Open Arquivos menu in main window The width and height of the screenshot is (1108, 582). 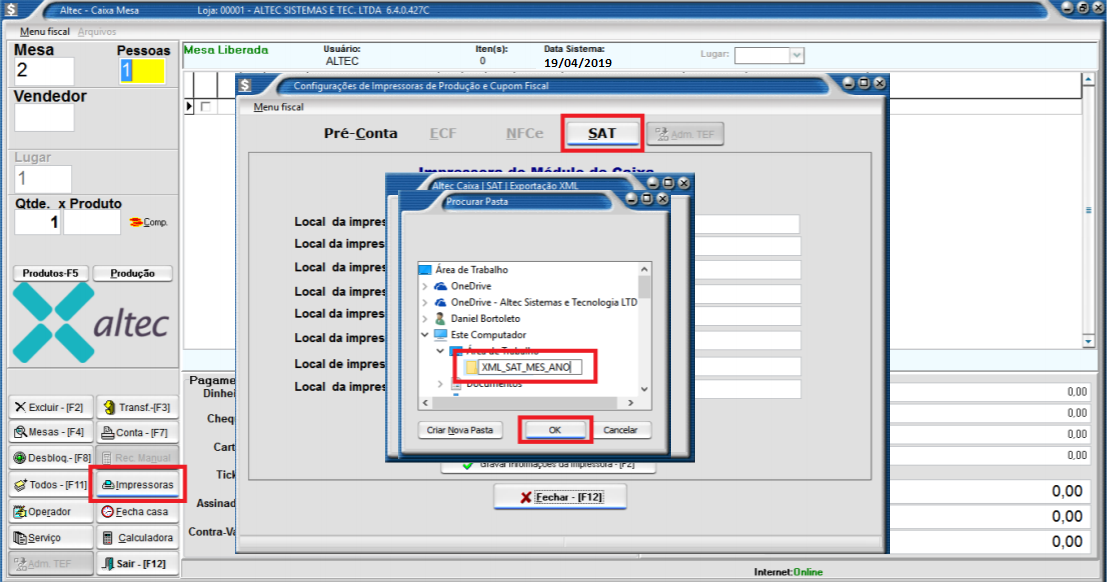click(97, 32)
